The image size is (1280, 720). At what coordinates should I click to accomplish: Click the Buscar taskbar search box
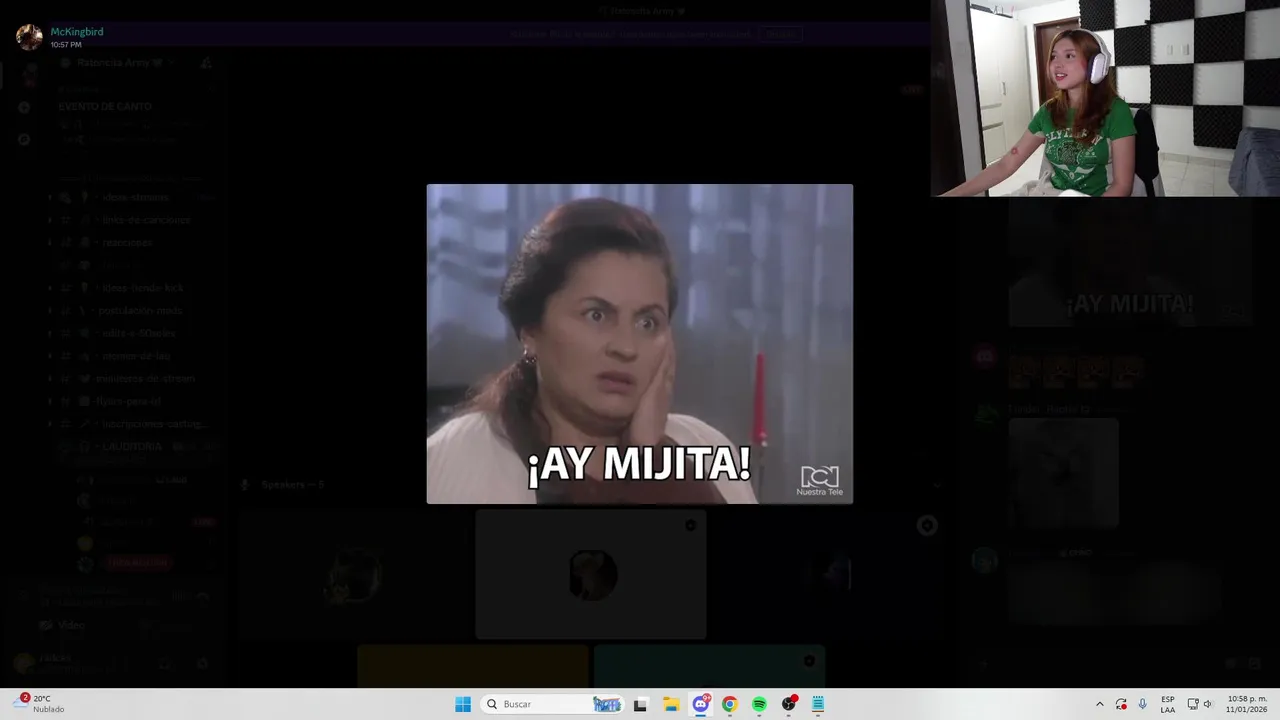[x=552, y=704]
